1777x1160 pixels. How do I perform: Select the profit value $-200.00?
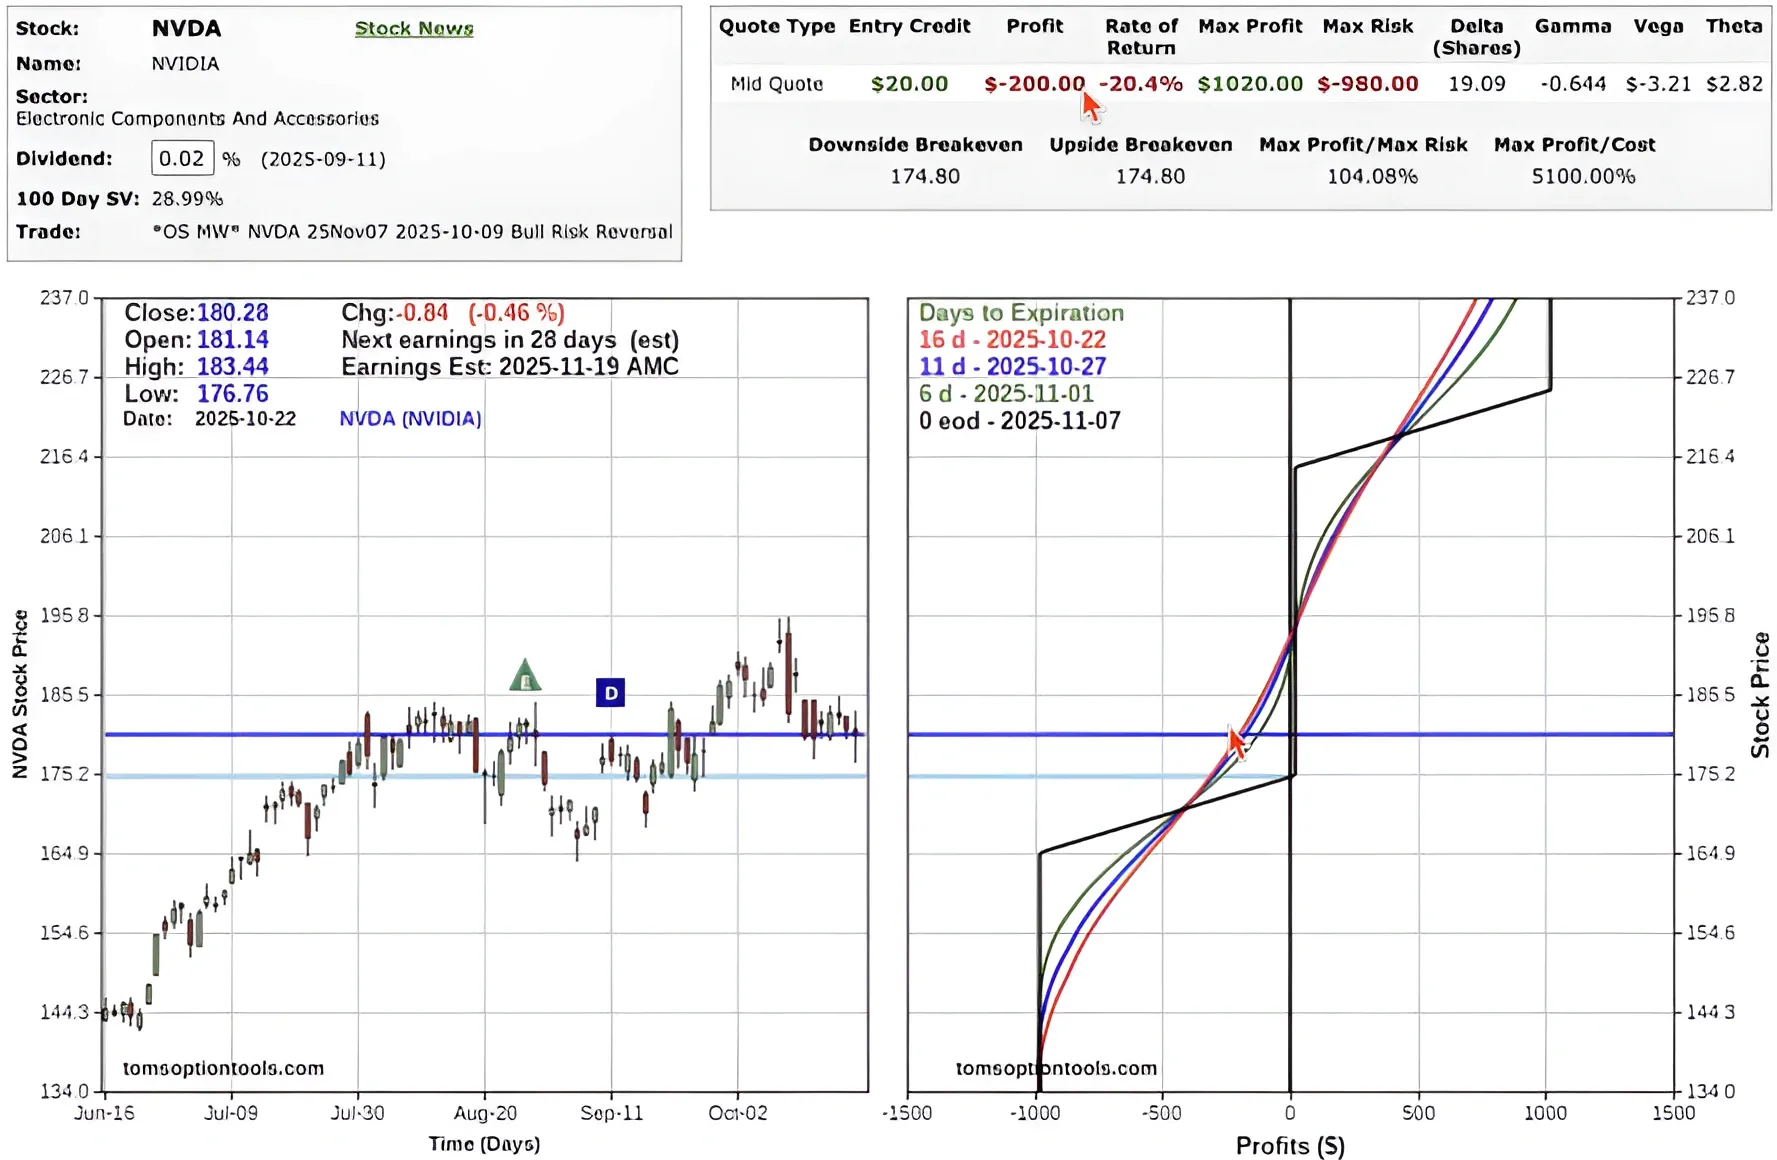tap(1034, 84)
